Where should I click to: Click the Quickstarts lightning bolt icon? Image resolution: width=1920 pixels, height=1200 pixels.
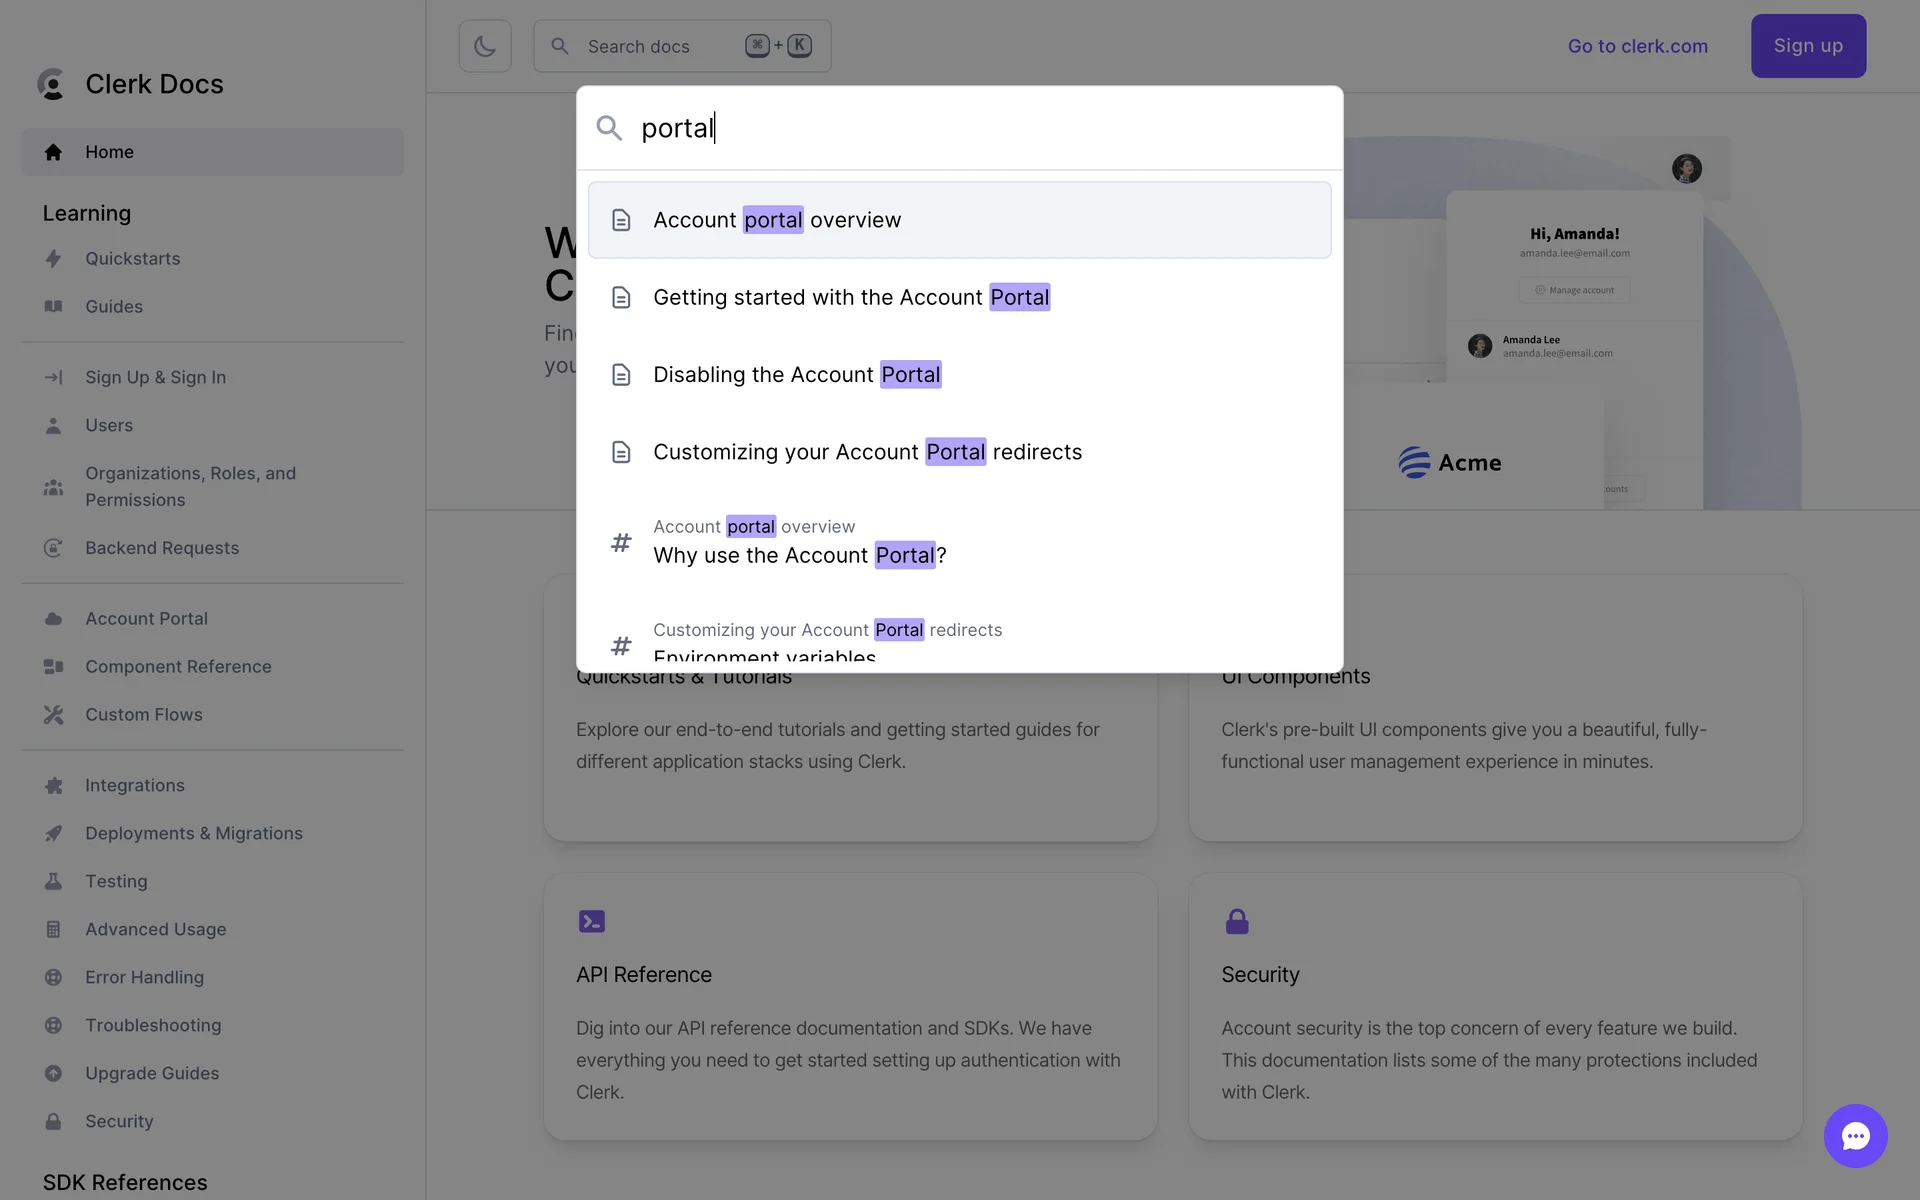point(54,259)
